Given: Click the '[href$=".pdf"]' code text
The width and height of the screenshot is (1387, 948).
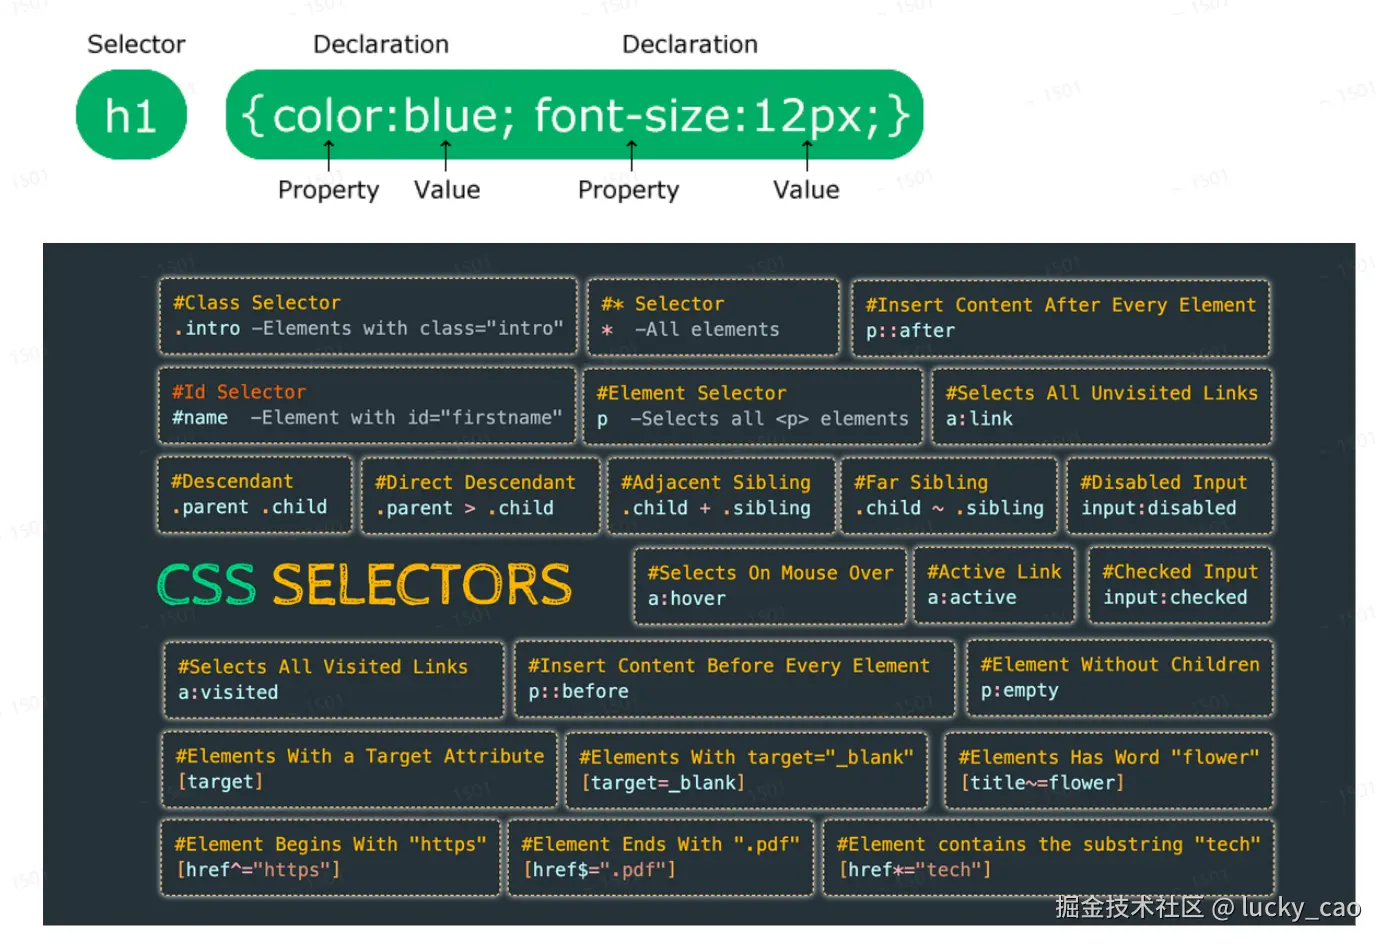Looking at the screenshot, I should click(x=599, y=870).
